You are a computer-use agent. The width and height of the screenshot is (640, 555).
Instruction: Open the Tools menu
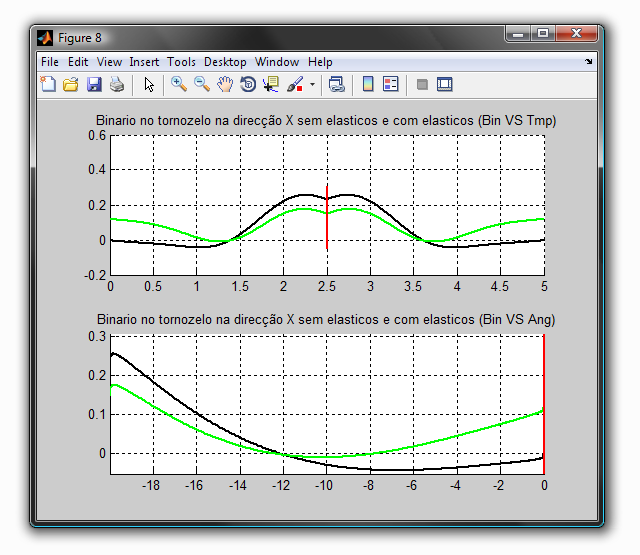(181, 62)
